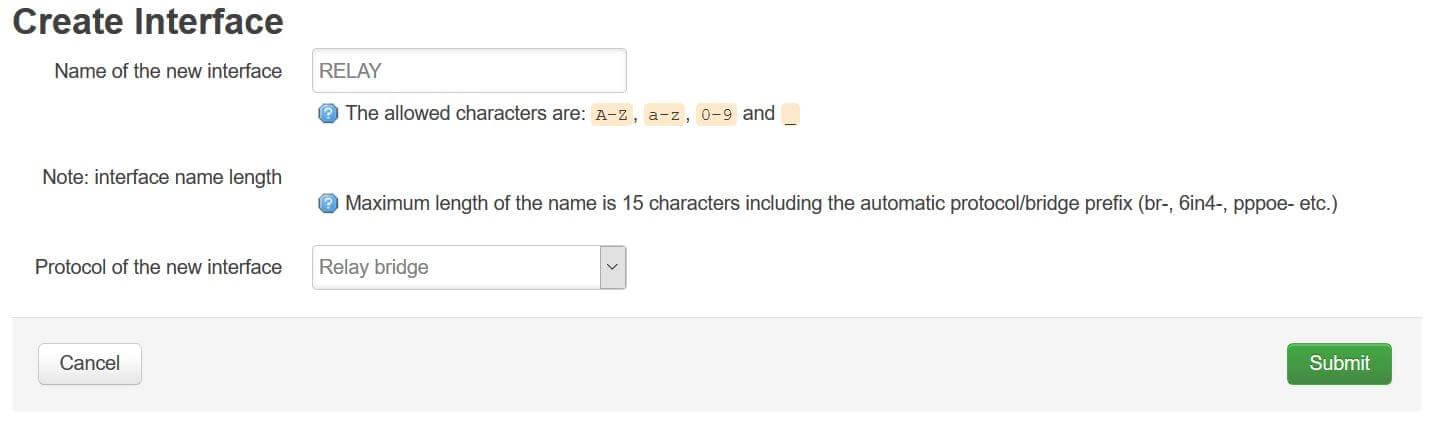Click the arrow on the protocol selector
Screen dimensions: 1435x430
[x=613, y=267]
